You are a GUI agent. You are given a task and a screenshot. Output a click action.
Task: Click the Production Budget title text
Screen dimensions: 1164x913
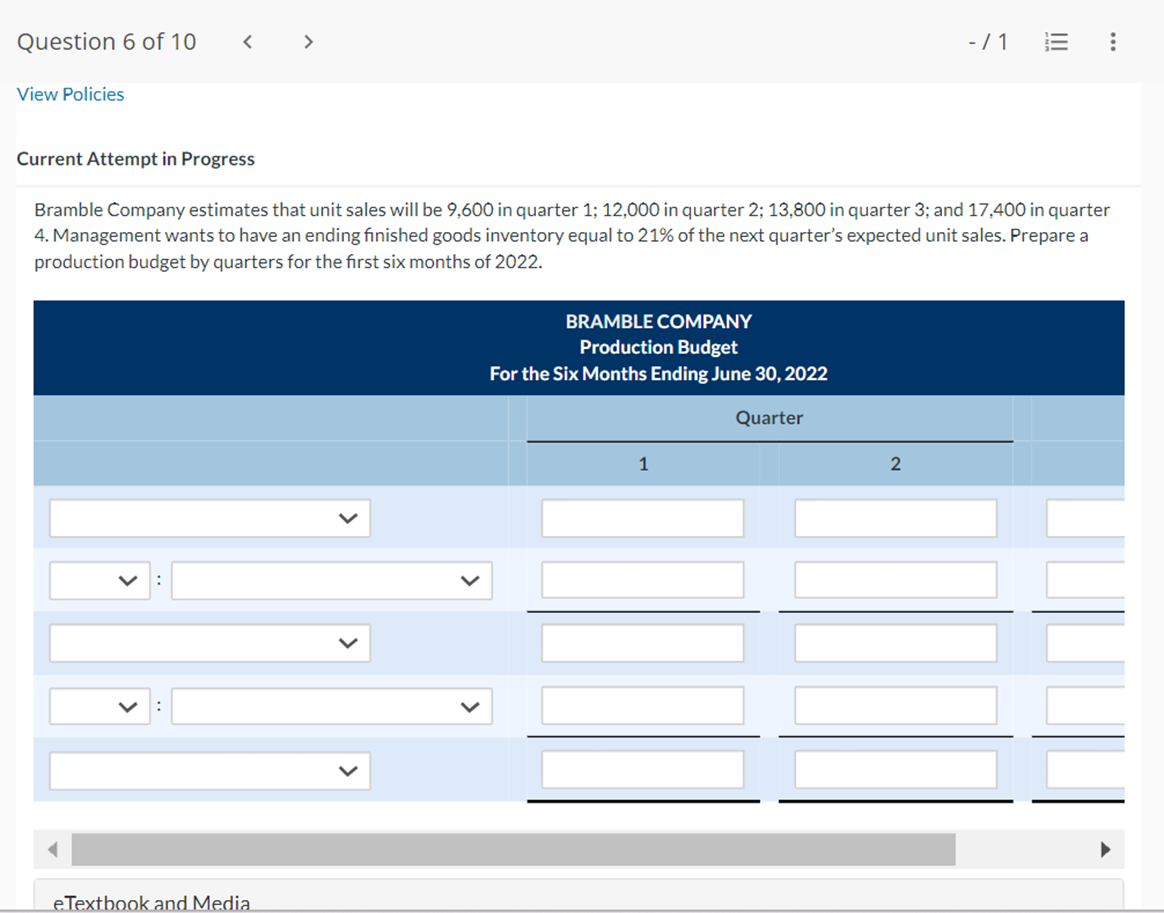click(x=658, y=347)
